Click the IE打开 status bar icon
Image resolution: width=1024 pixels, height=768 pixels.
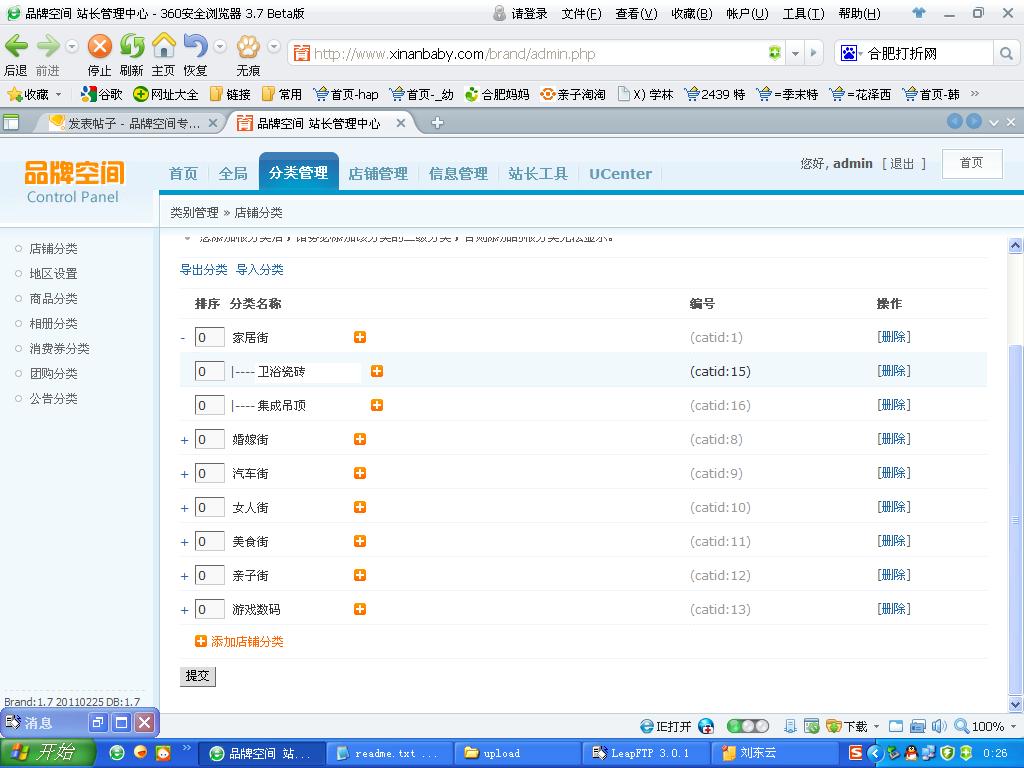665,726
